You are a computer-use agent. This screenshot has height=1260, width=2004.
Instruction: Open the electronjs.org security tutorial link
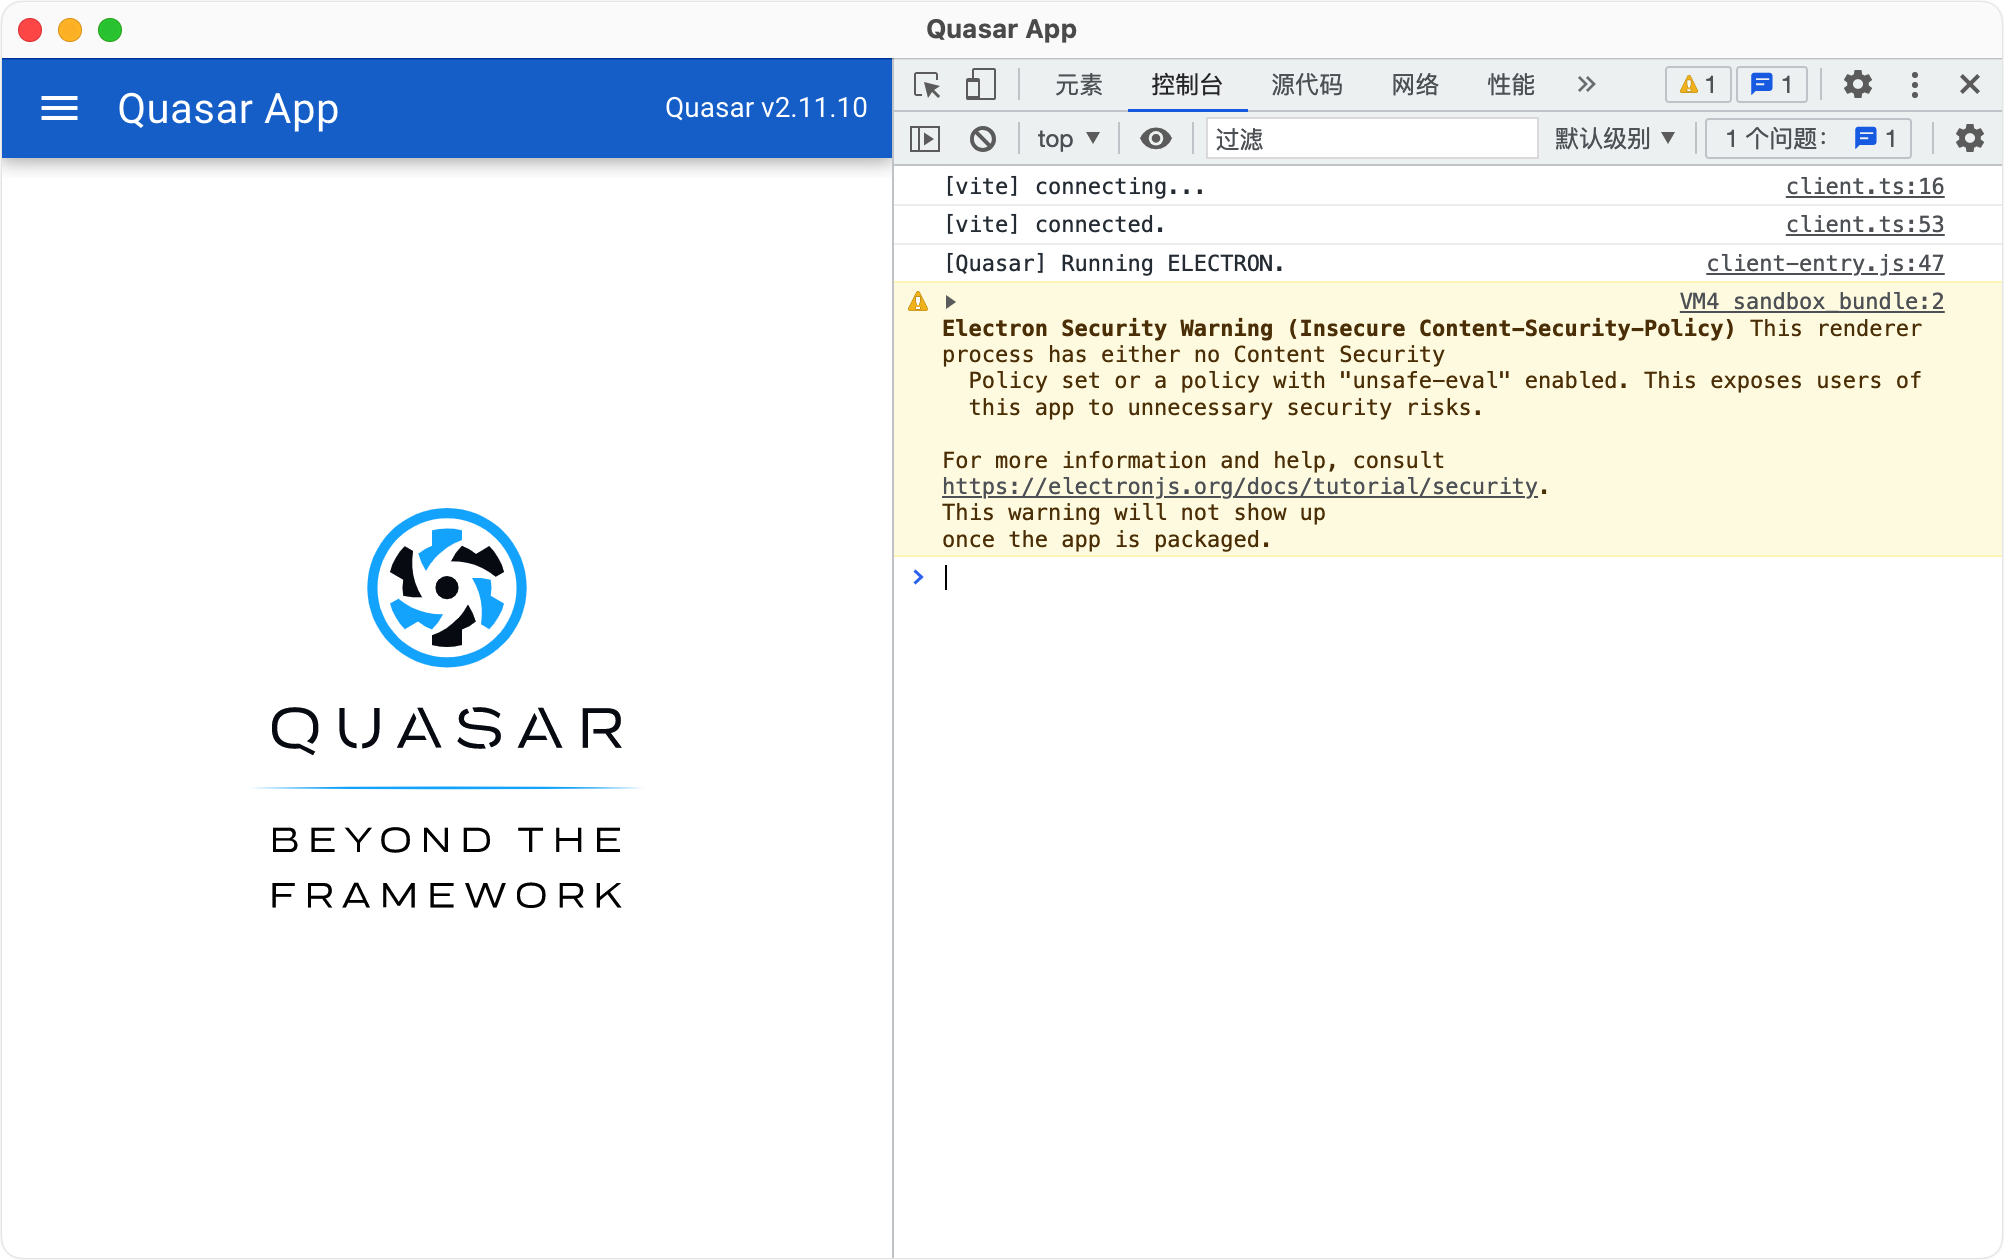point(1239,487)
